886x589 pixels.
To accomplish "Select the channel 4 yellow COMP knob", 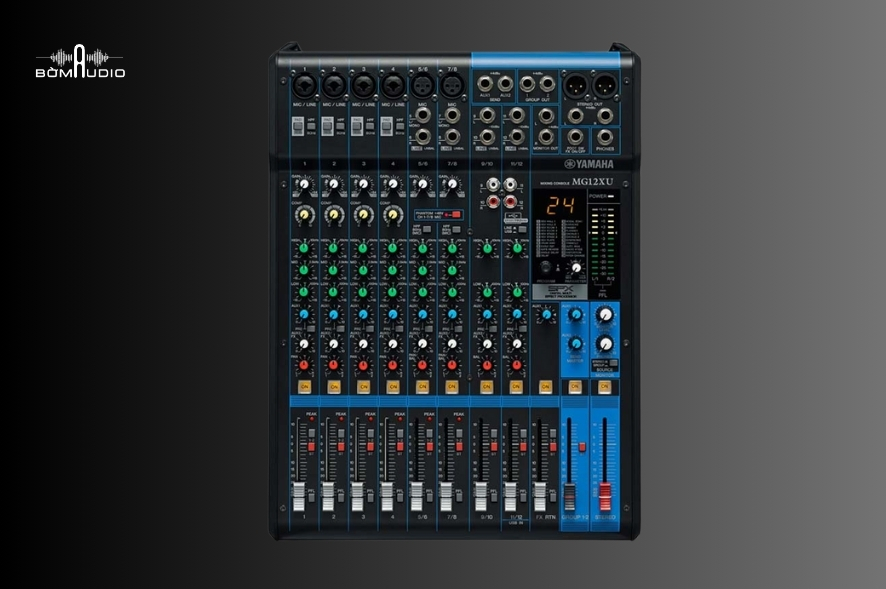I will point(392,215).
